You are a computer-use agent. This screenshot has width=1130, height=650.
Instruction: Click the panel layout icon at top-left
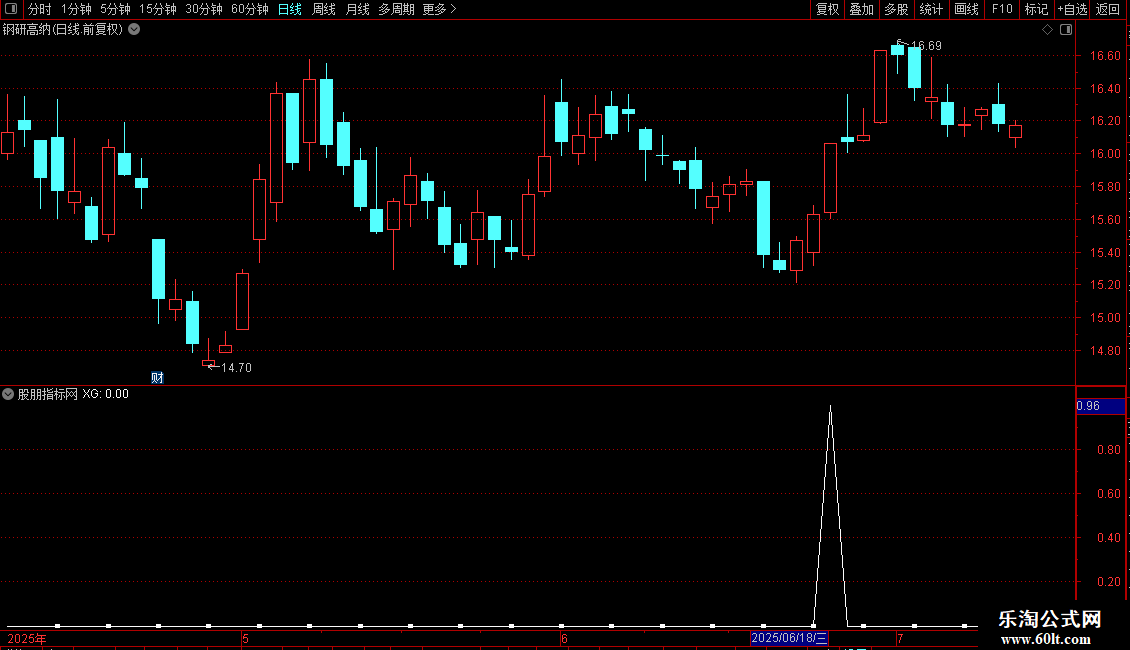click(x=11, y=9)
